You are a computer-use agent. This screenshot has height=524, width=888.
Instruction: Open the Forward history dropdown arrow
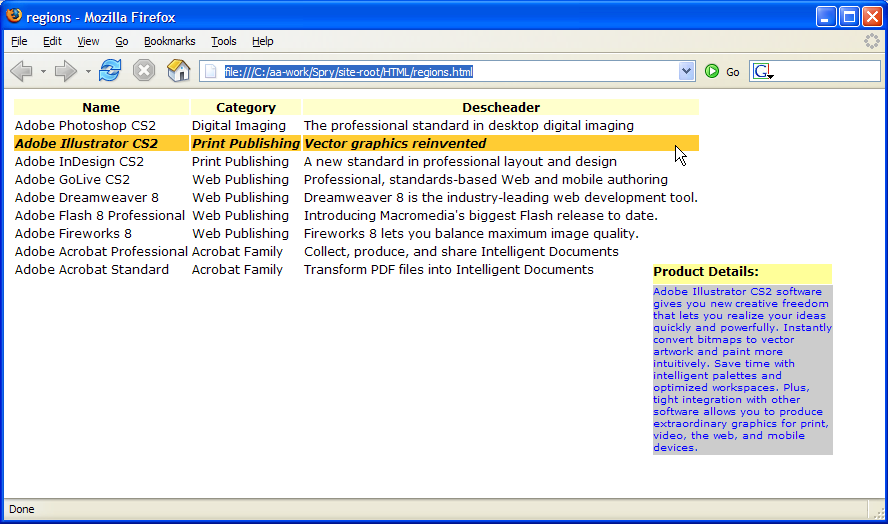point(88,71)
